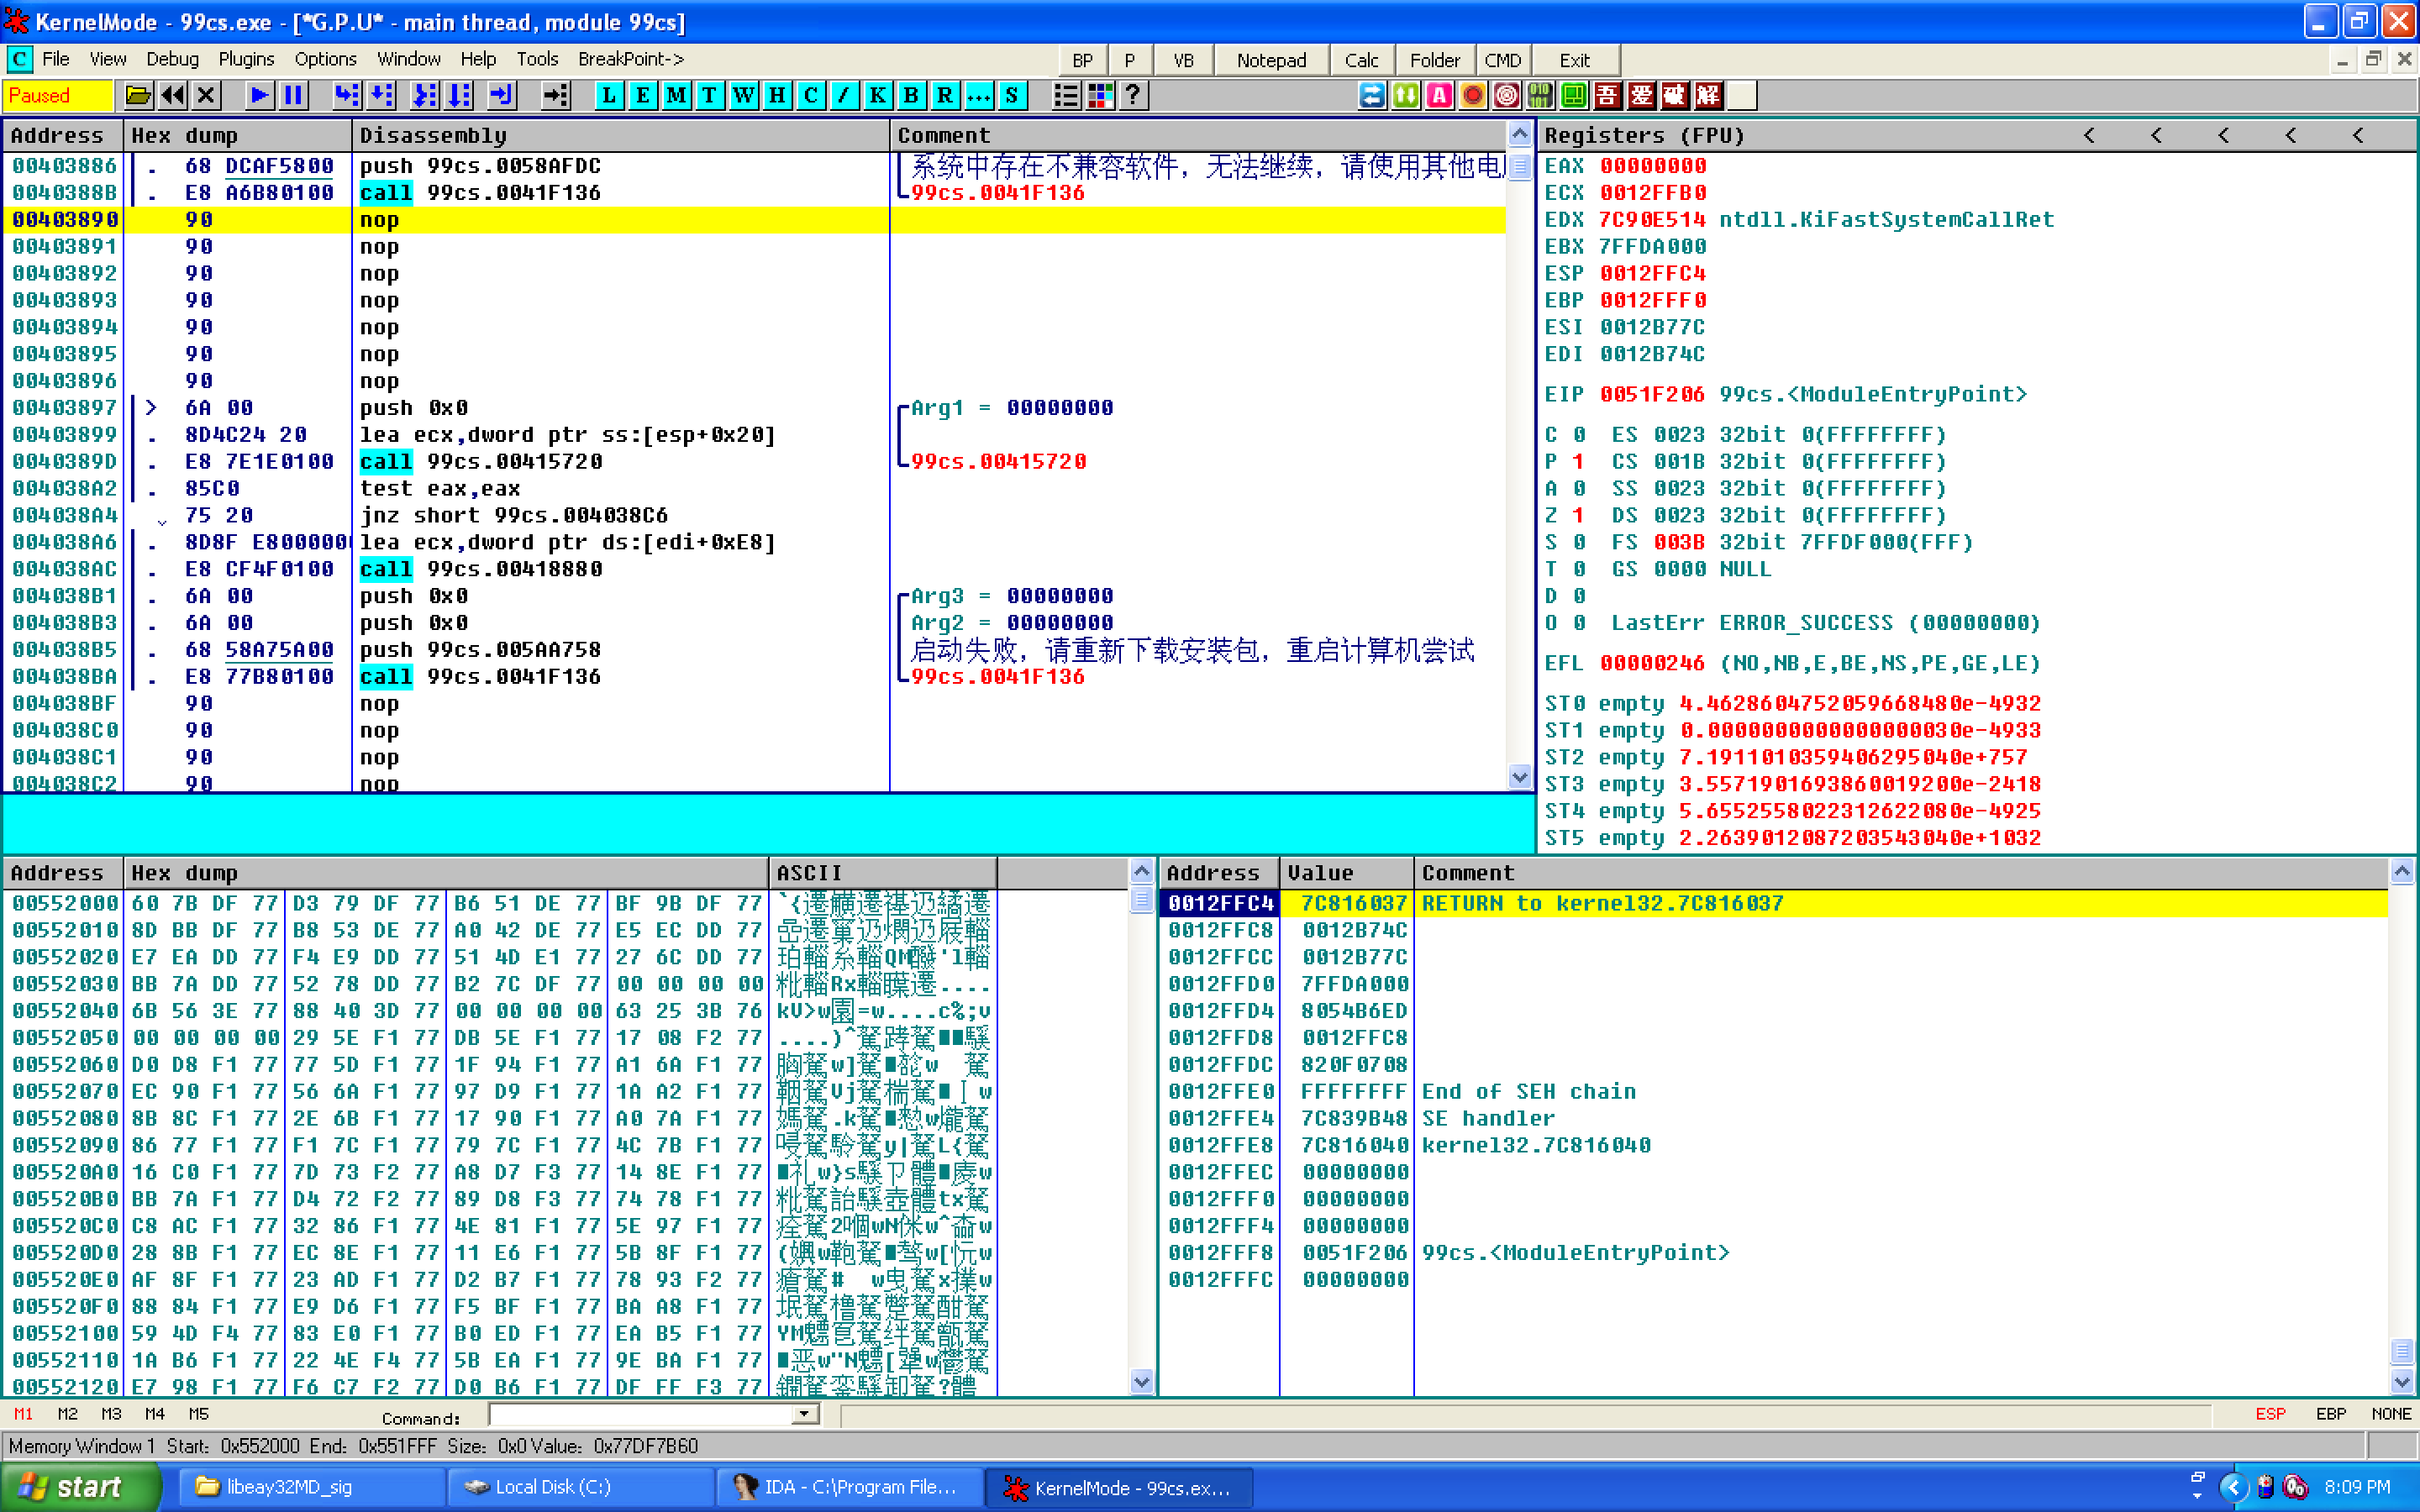Open the Memory map with the M icon

(x=675, y=95)
